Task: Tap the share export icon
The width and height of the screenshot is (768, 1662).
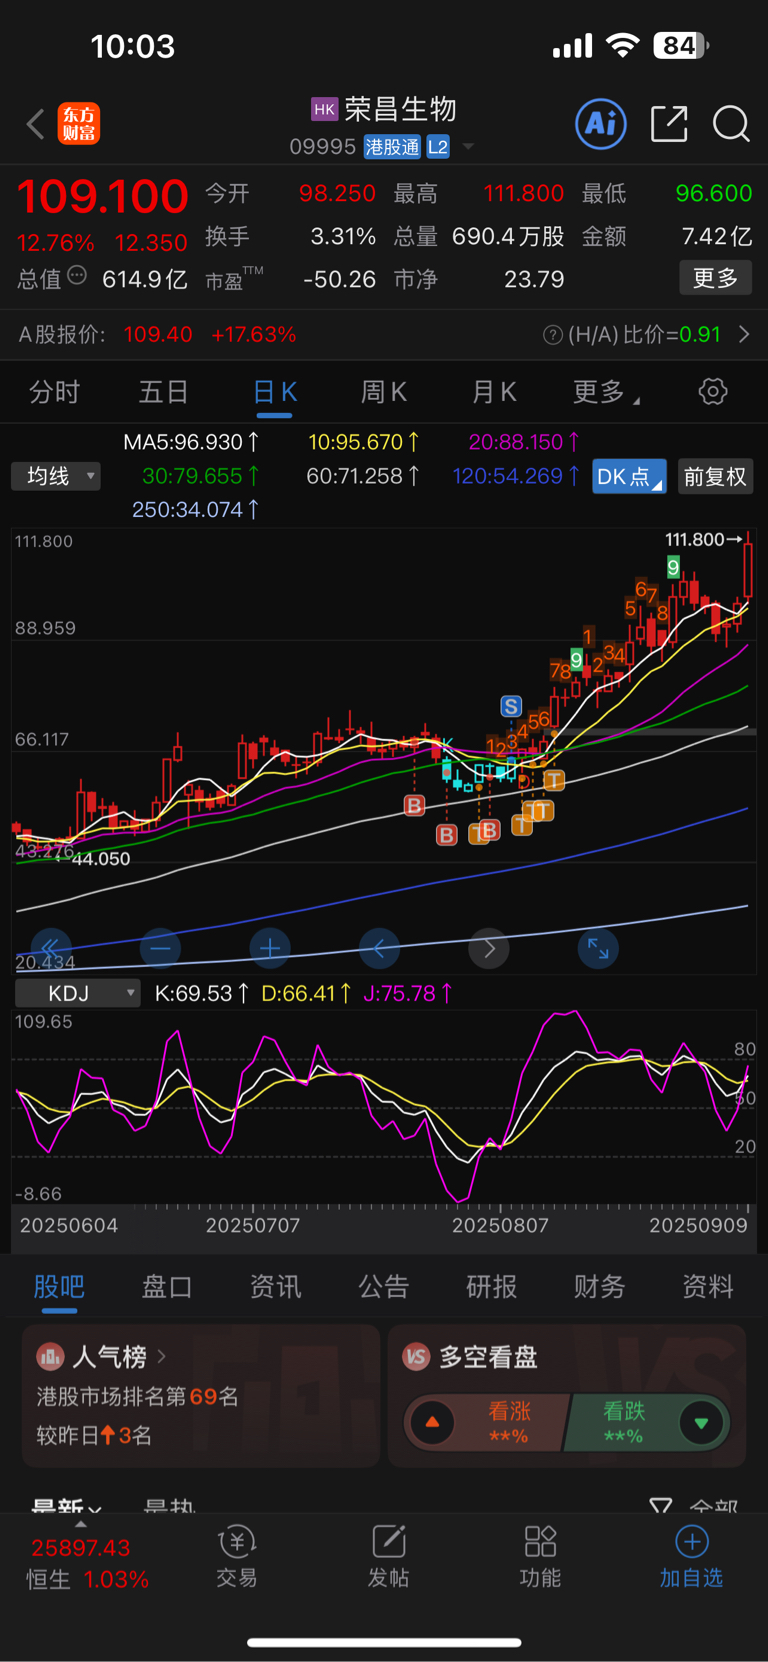Action: (668, 124)
